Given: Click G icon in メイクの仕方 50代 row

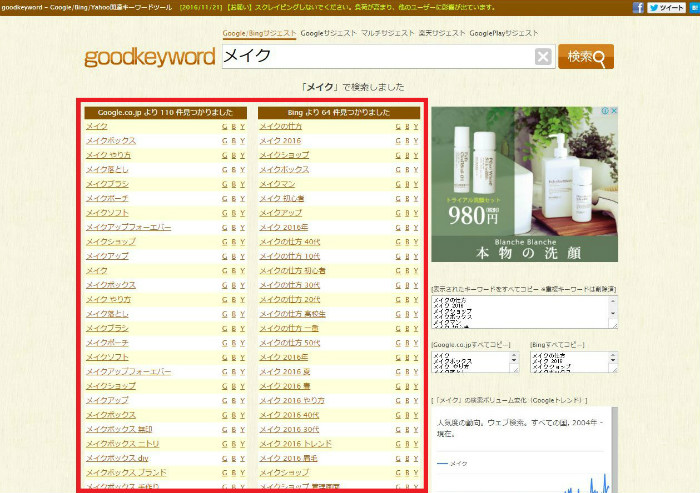Looking at the screenshot, I should coord(398,343).
